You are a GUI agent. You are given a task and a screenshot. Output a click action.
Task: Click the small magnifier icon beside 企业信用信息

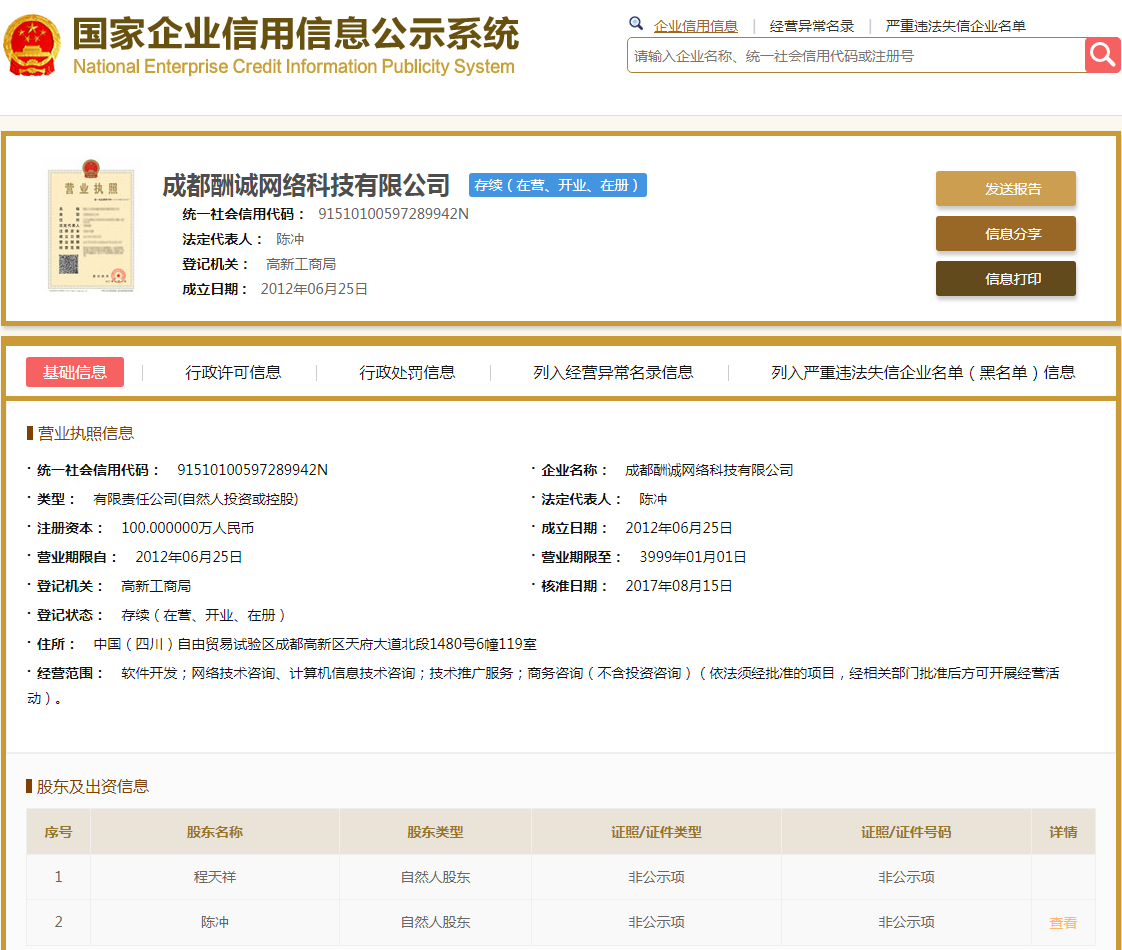[636, 24]
